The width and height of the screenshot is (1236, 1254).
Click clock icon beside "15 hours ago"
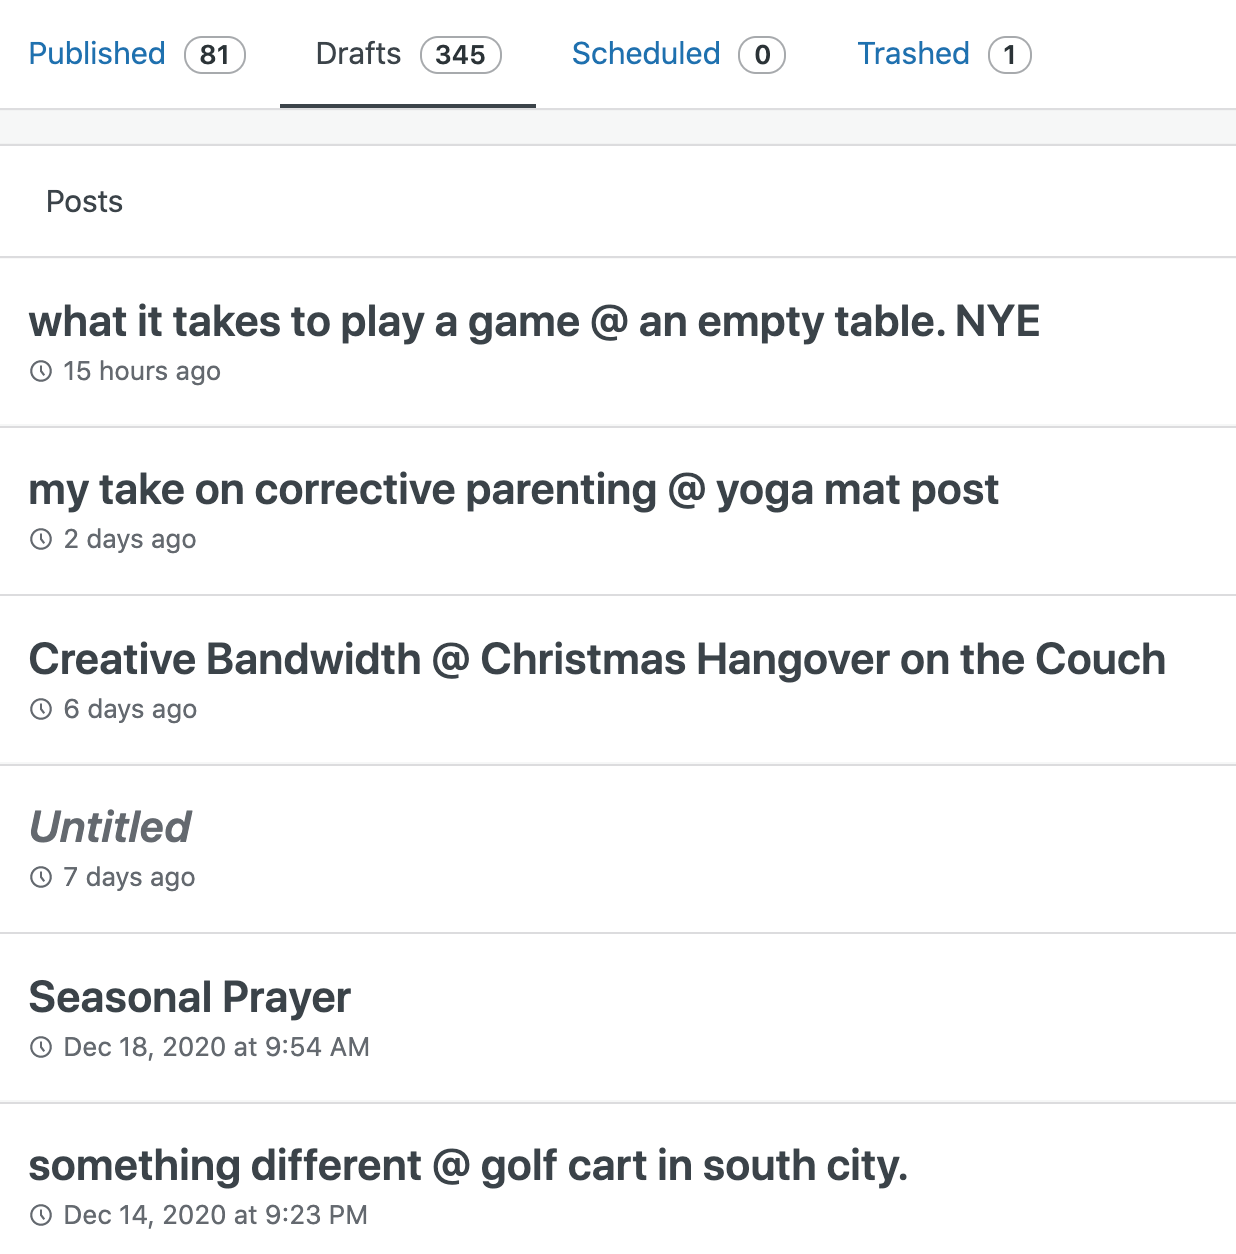(41, 372)
